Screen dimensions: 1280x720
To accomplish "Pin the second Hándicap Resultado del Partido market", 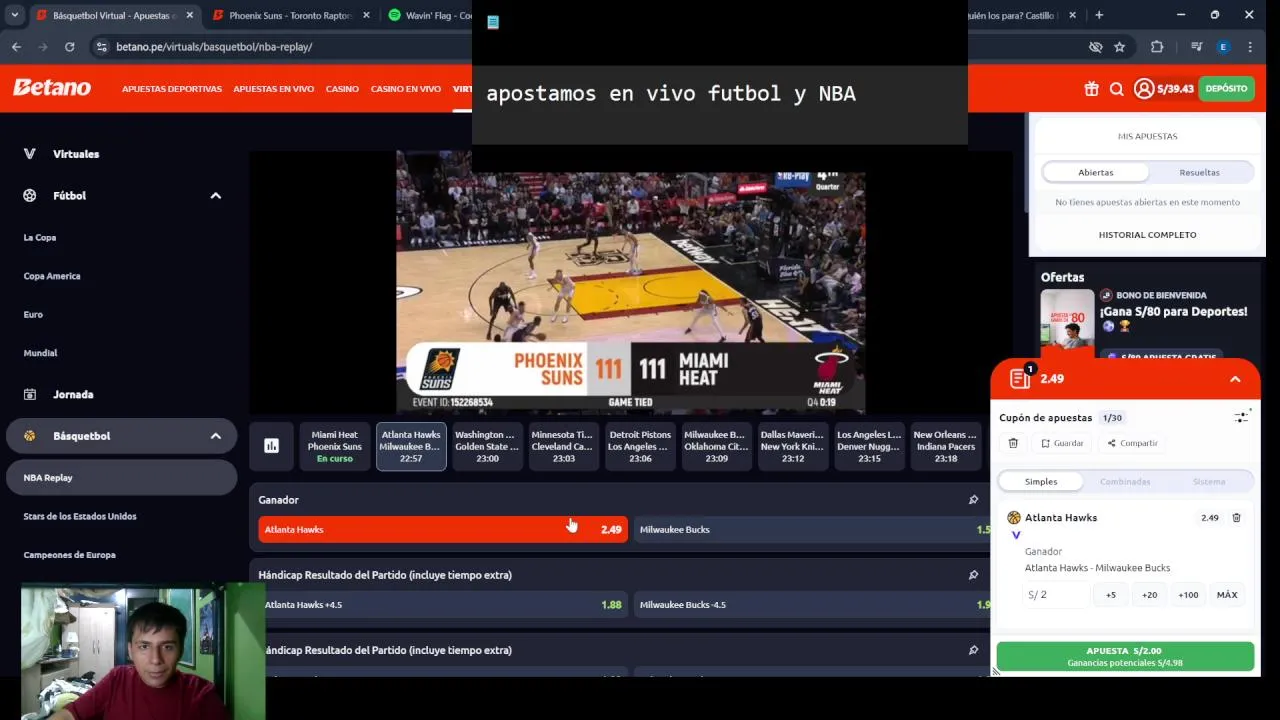I will click(x=973, y=650).
